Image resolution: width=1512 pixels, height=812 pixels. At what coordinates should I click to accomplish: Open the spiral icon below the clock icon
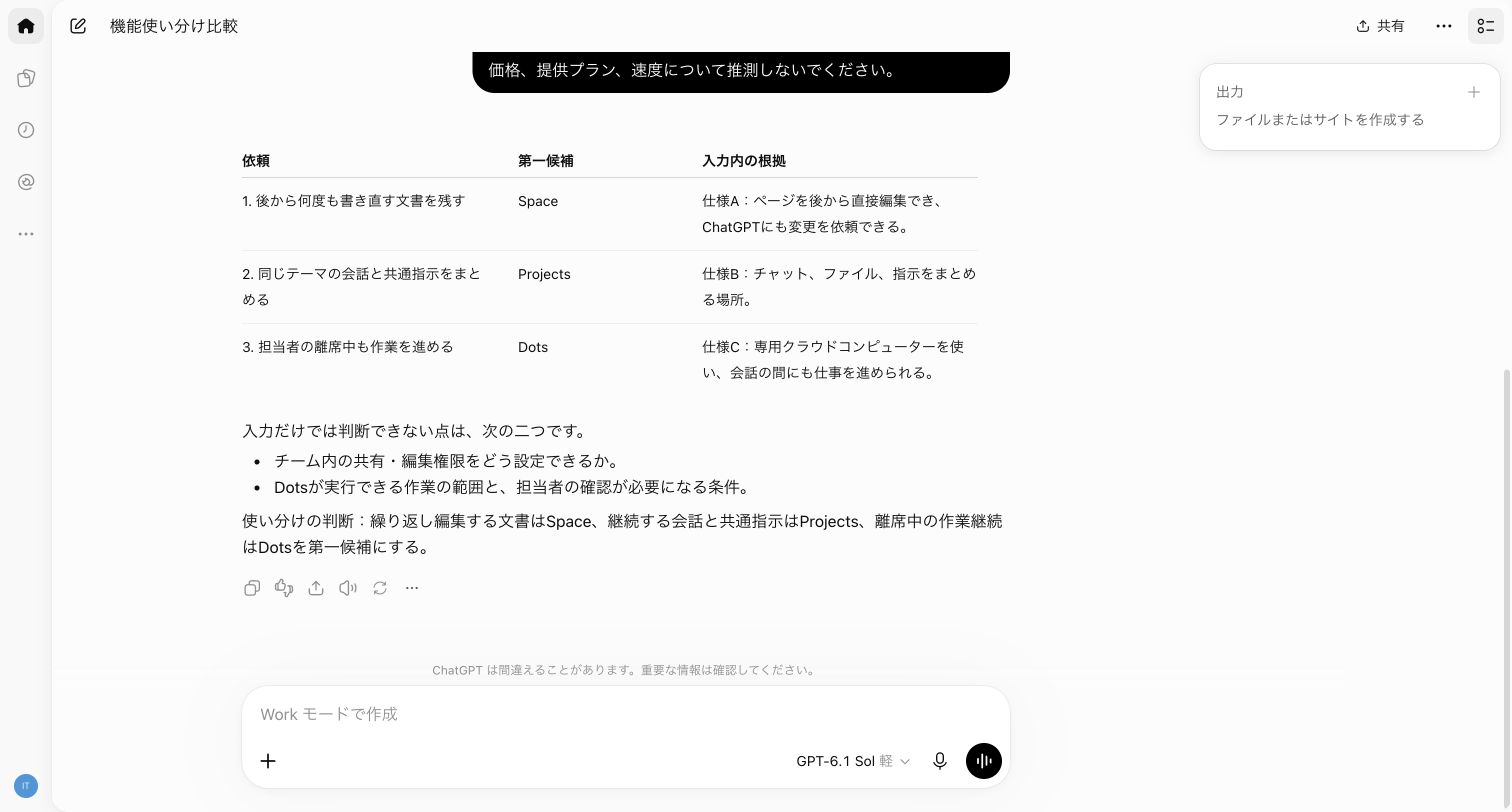pyautogui.click(x=26, y=182)
